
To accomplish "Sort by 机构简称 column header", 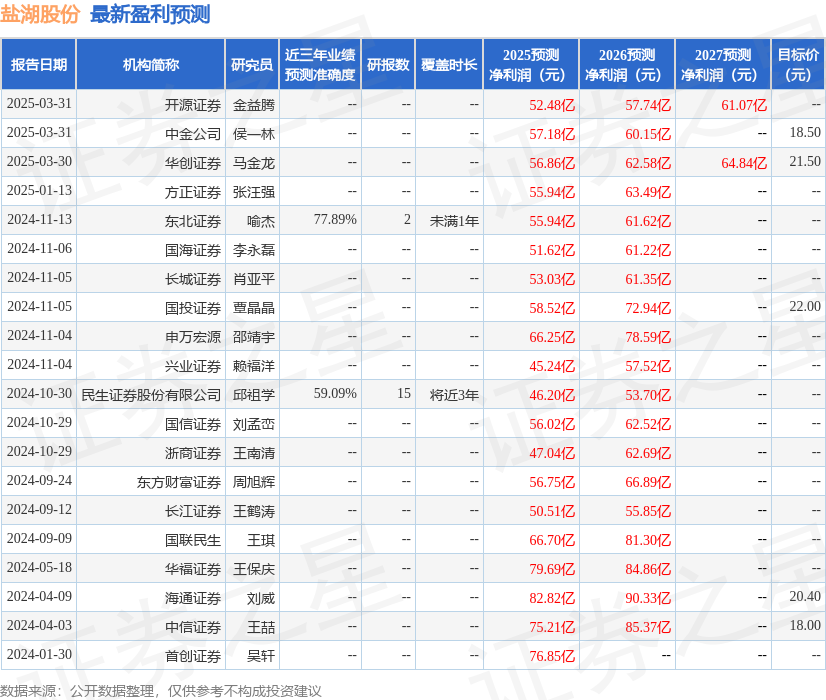I will pyautogui.click(x=151, y=64).
